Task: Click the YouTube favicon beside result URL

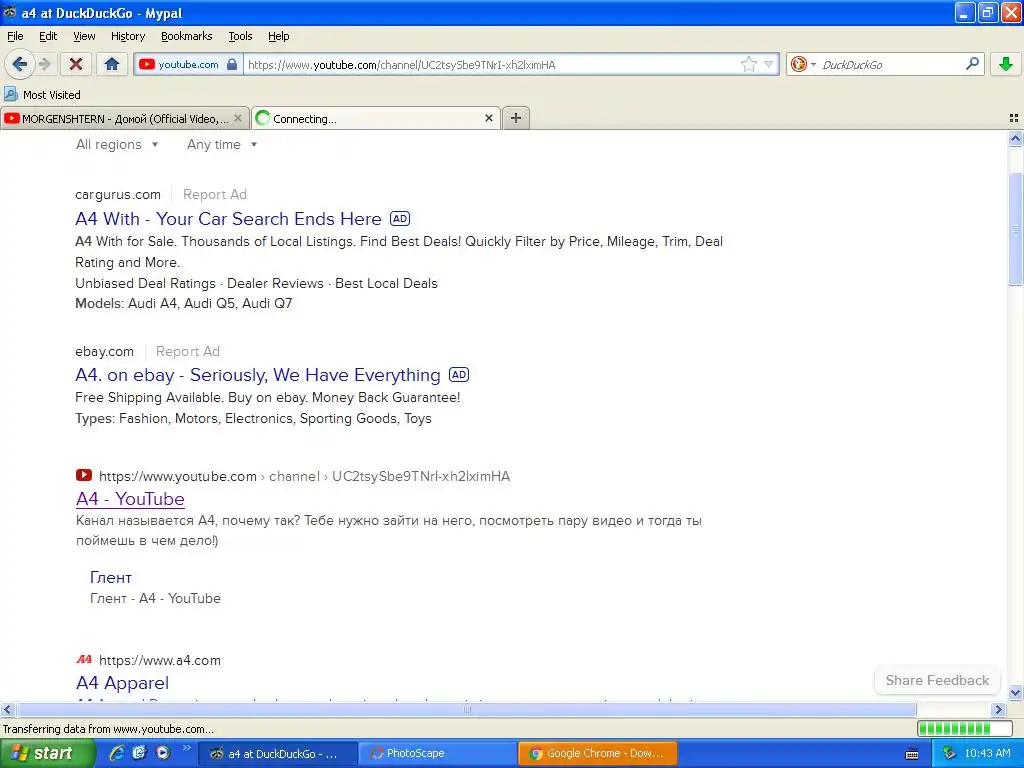Action: point(84,475)
